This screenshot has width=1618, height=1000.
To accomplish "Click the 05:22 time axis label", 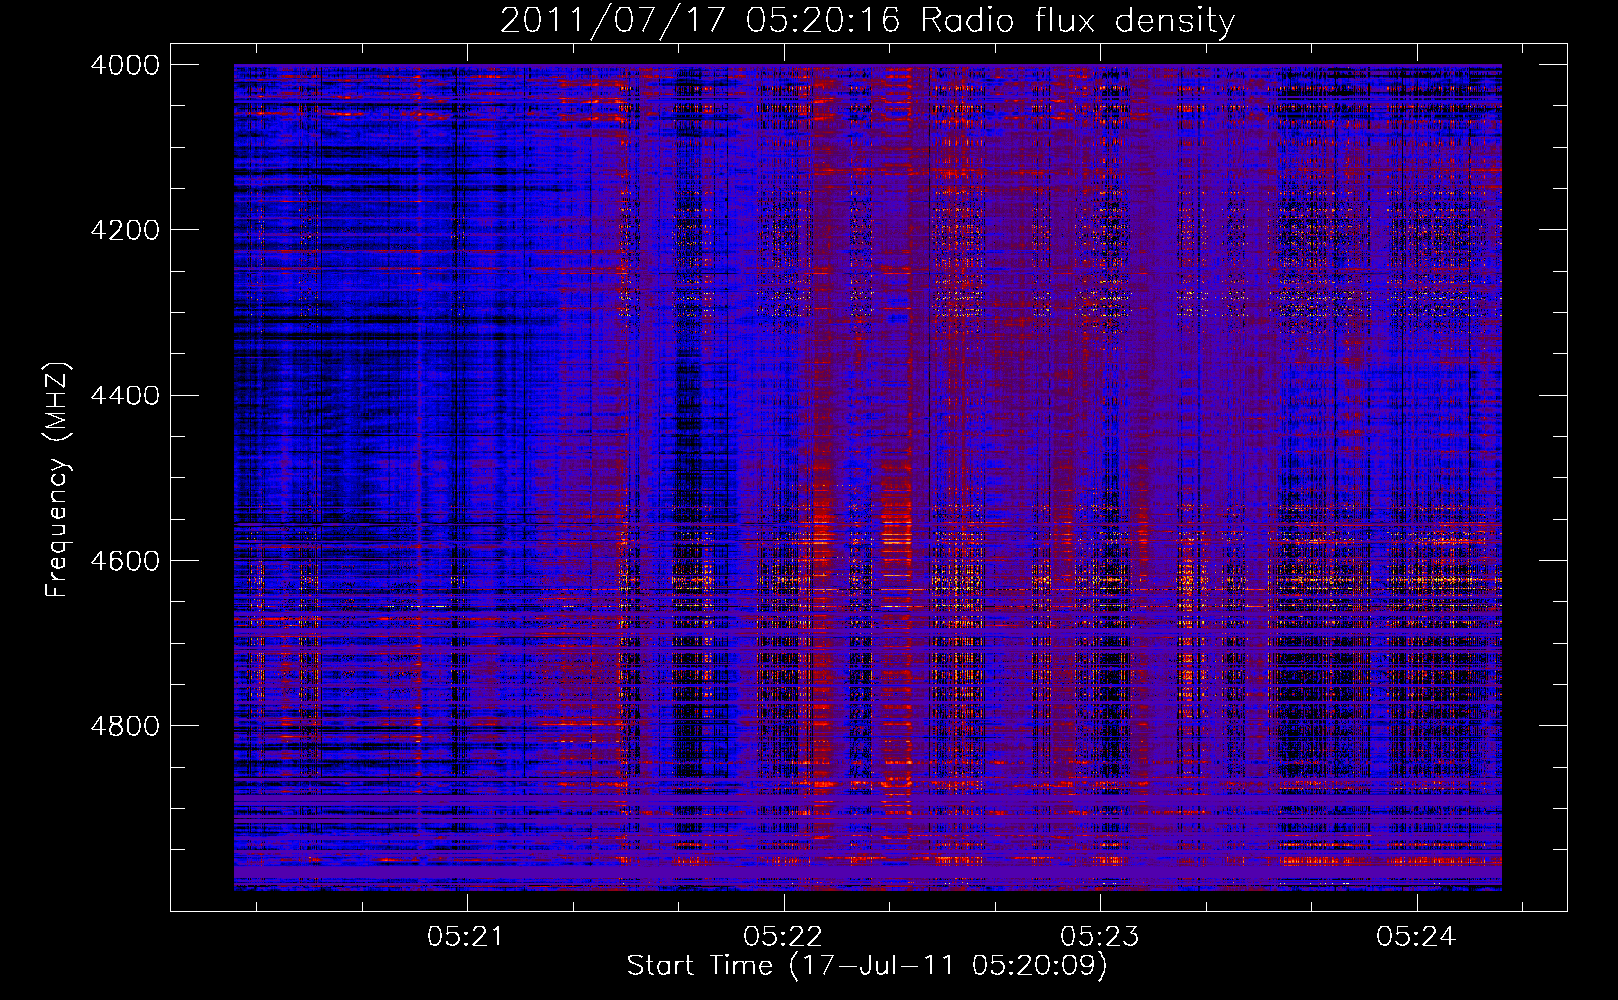I will tap(782, 936).
